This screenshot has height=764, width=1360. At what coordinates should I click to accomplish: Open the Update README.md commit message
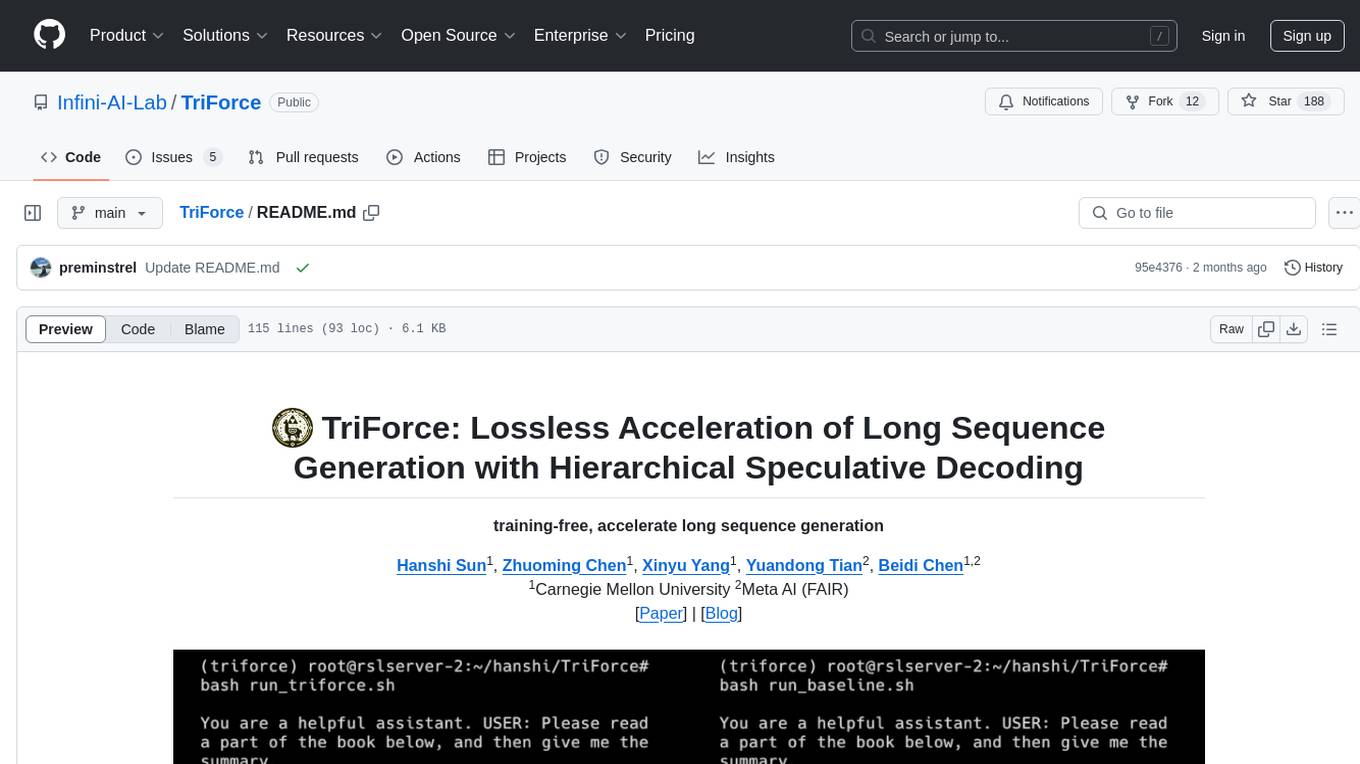pyautogui.click(x=212, y=268)
